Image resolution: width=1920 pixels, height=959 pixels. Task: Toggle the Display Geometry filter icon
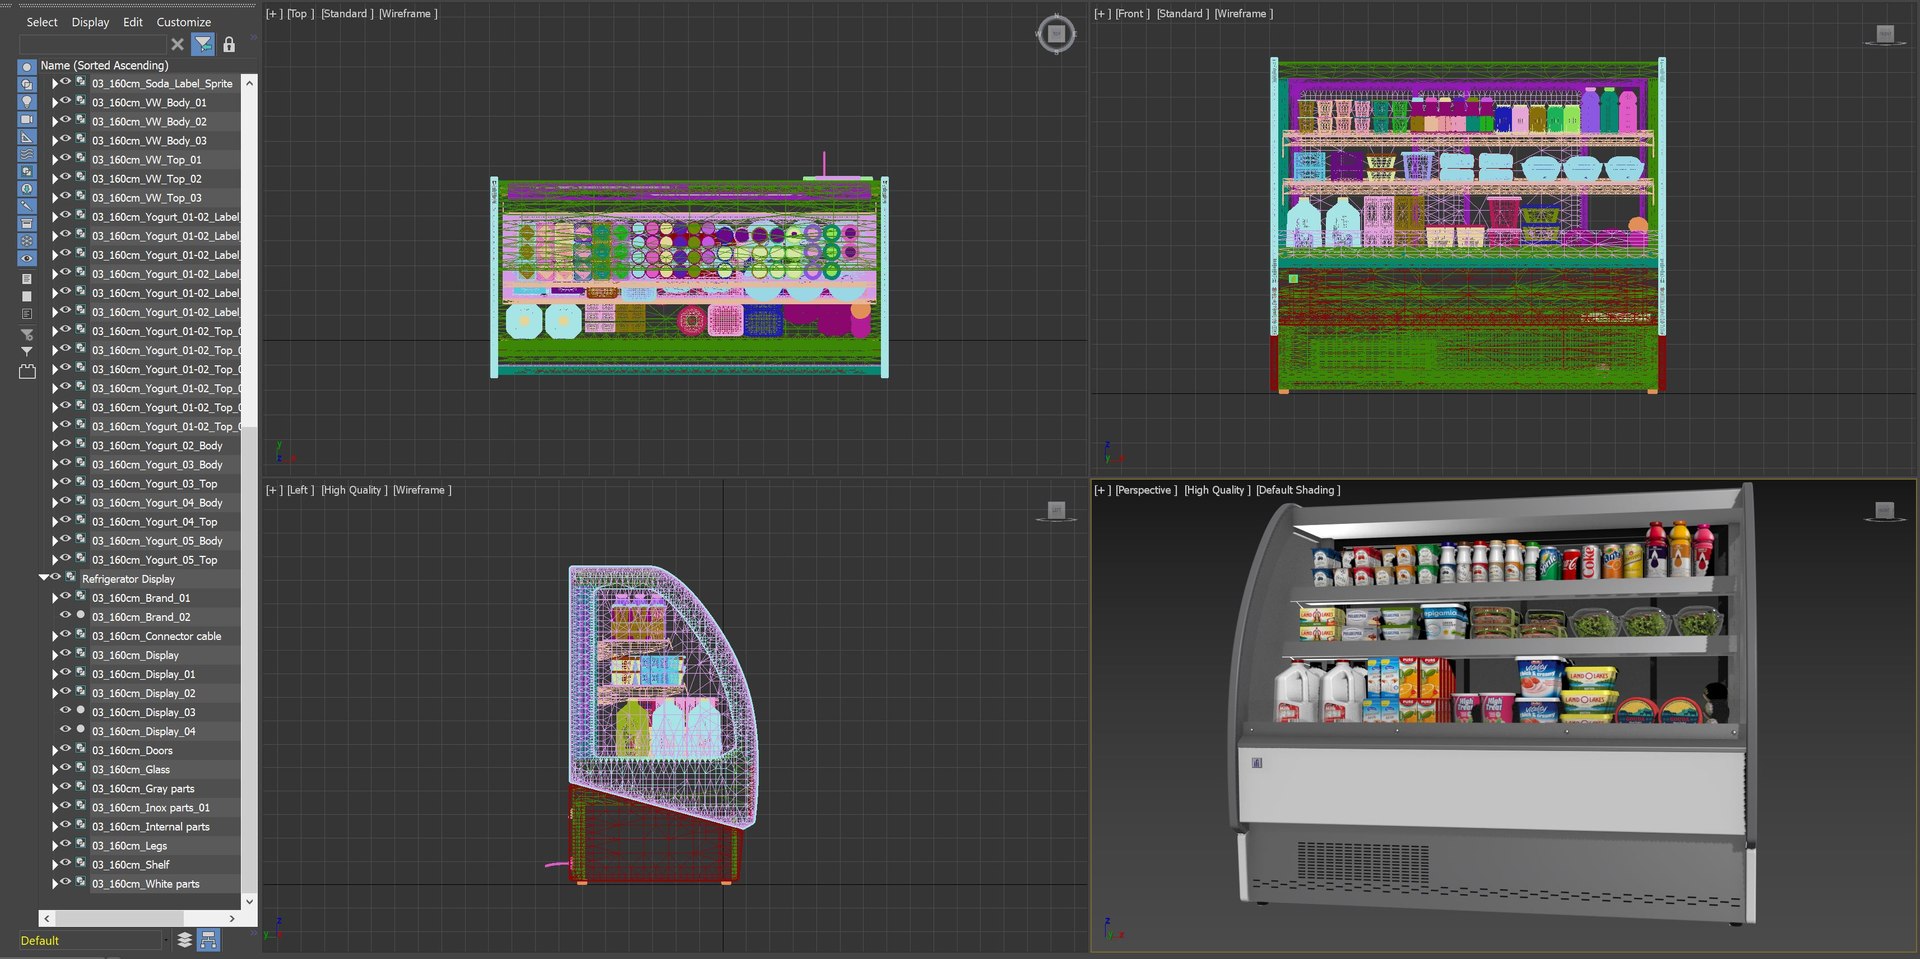pyautogui.click(x=27, y=67)
